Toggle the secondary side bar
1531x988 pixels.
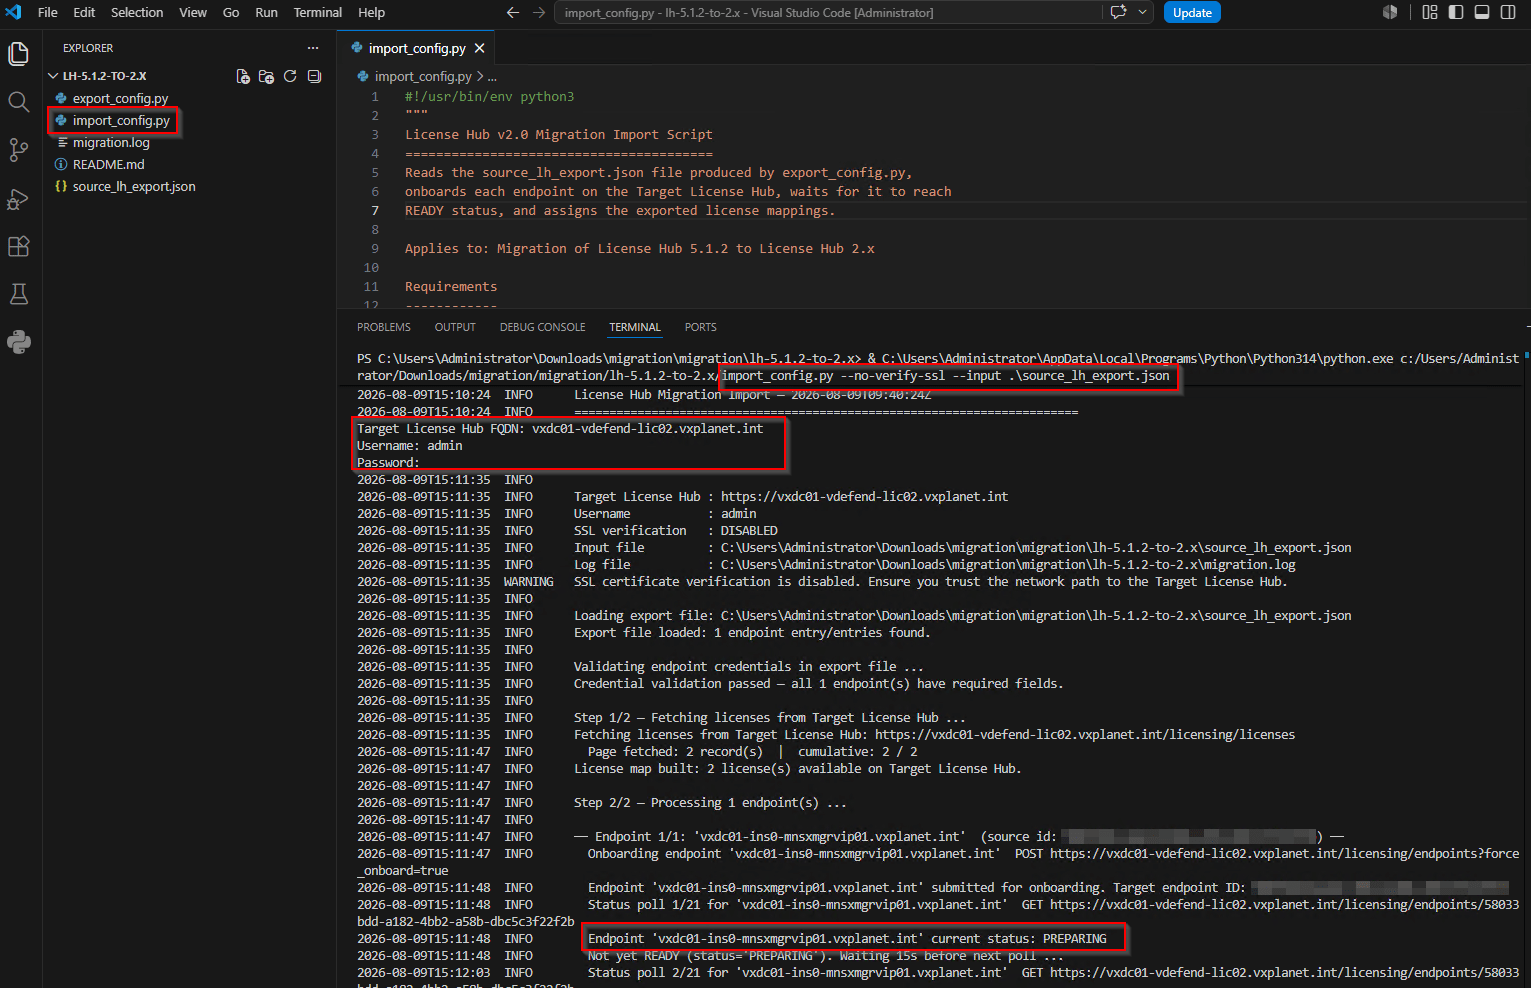[1508, 13]
